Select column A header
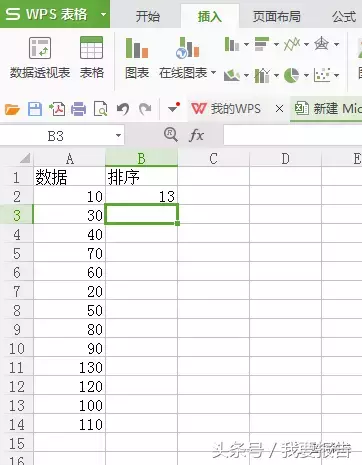Image resolution: width=362 pixels, height=465 pixels. click(69, 159)
